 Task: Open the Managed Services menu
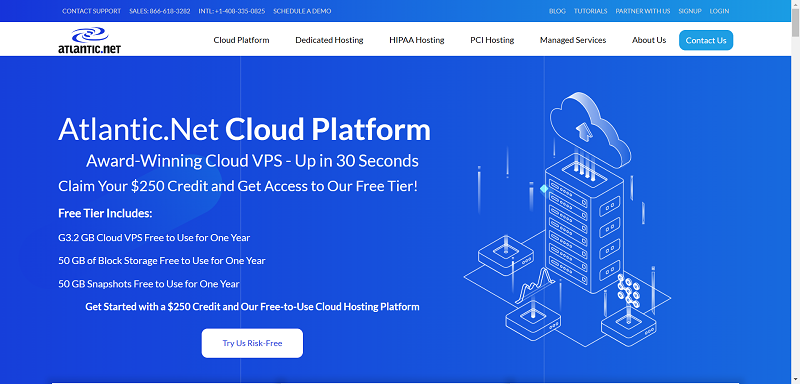point(573,40)
